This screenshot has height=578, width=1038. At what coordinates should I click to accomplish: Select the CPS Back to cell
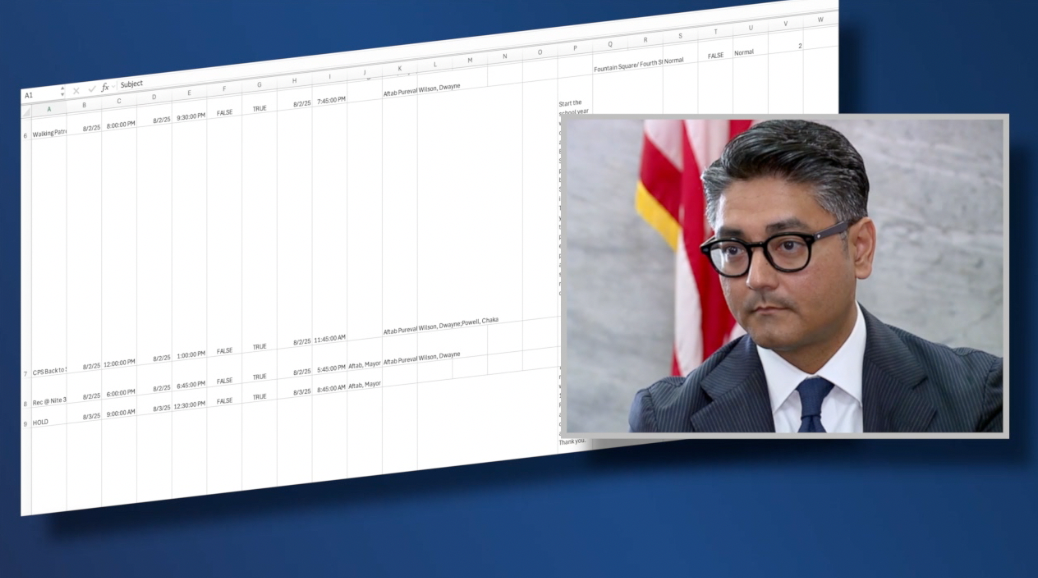tap(49, 372)
